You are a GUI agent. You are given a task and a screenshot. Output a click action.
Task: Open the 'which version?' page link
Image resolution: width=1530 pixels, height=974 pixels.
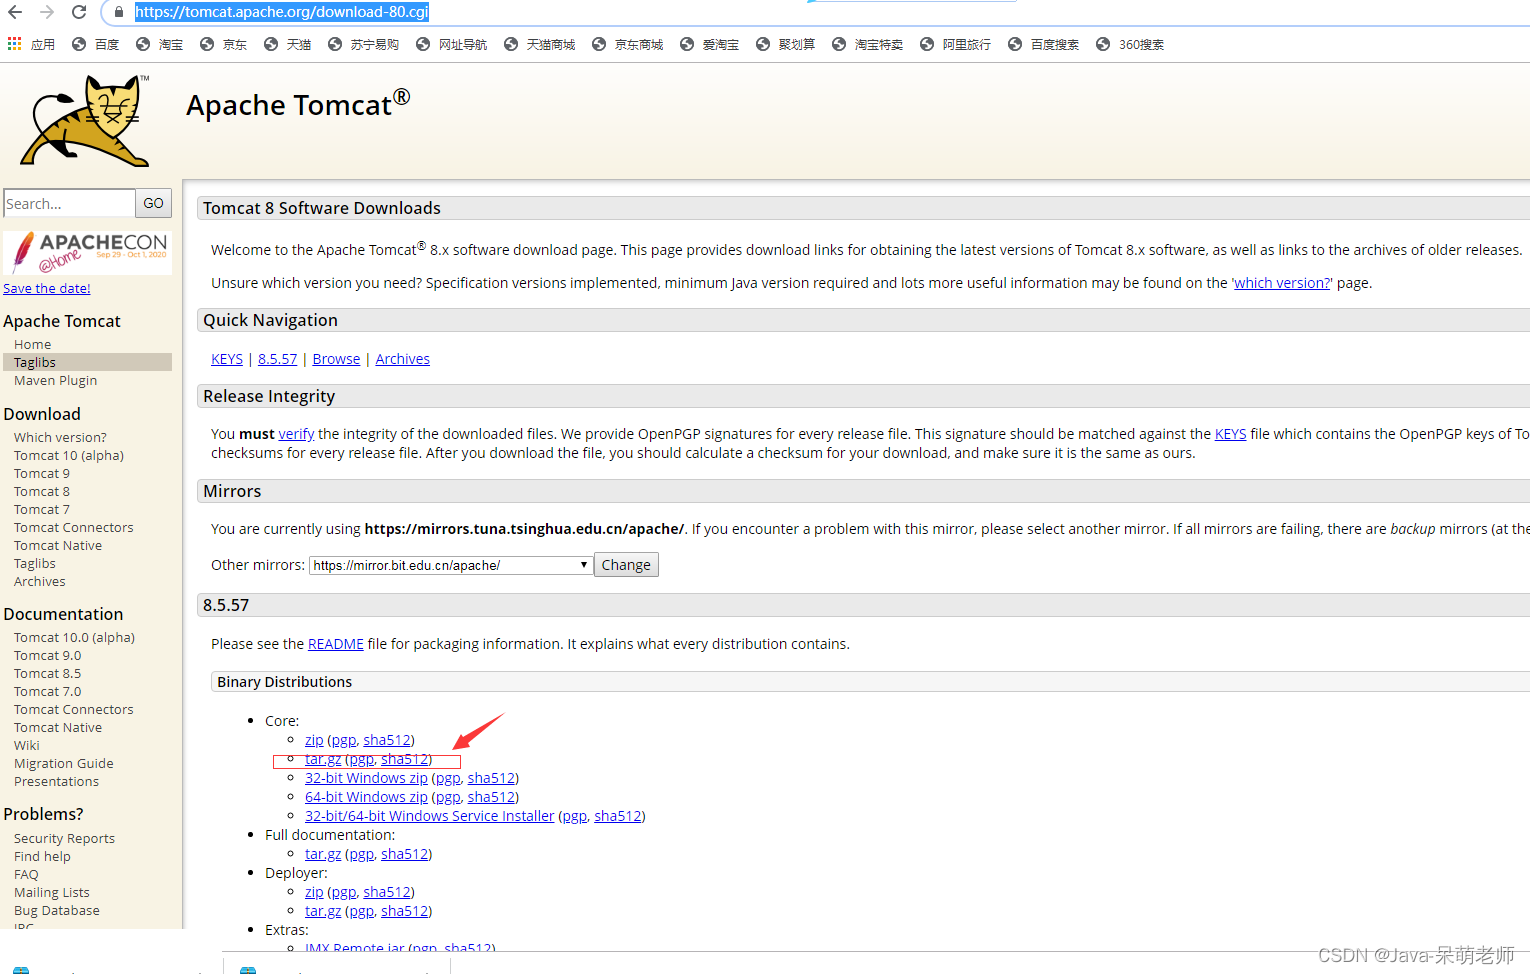(1282, 283)
